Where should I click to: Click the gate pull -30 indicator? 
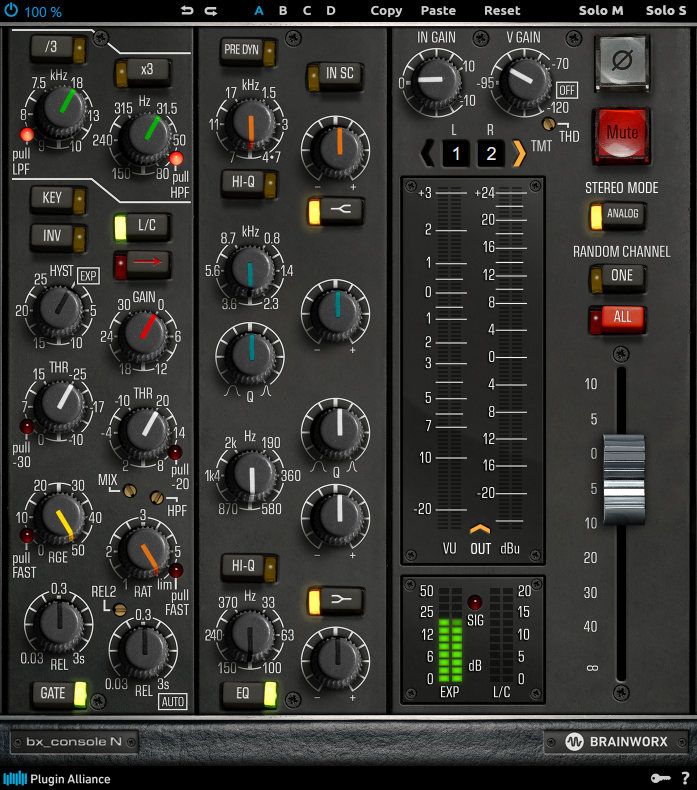[27, 426]
